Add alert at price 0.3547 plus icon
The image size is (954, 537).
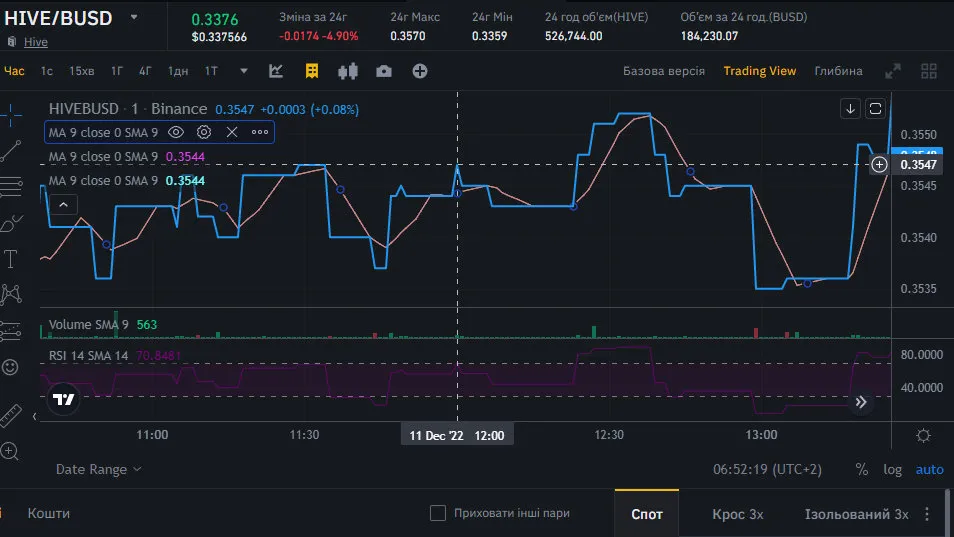(x=879, y=164)
